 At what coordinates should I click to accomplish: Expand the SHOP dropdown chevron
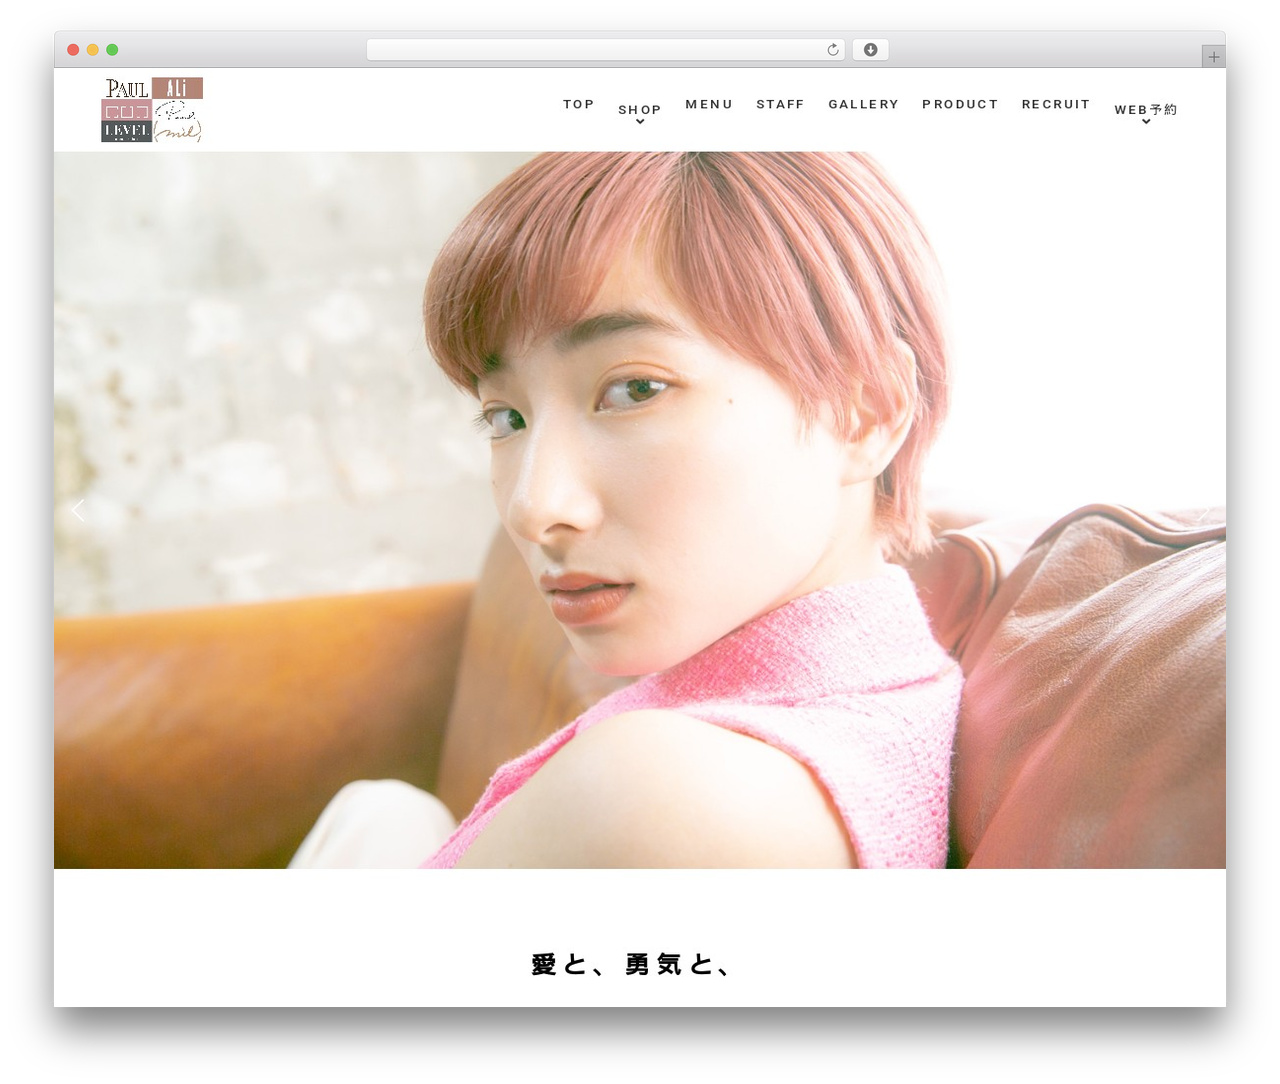640,122
